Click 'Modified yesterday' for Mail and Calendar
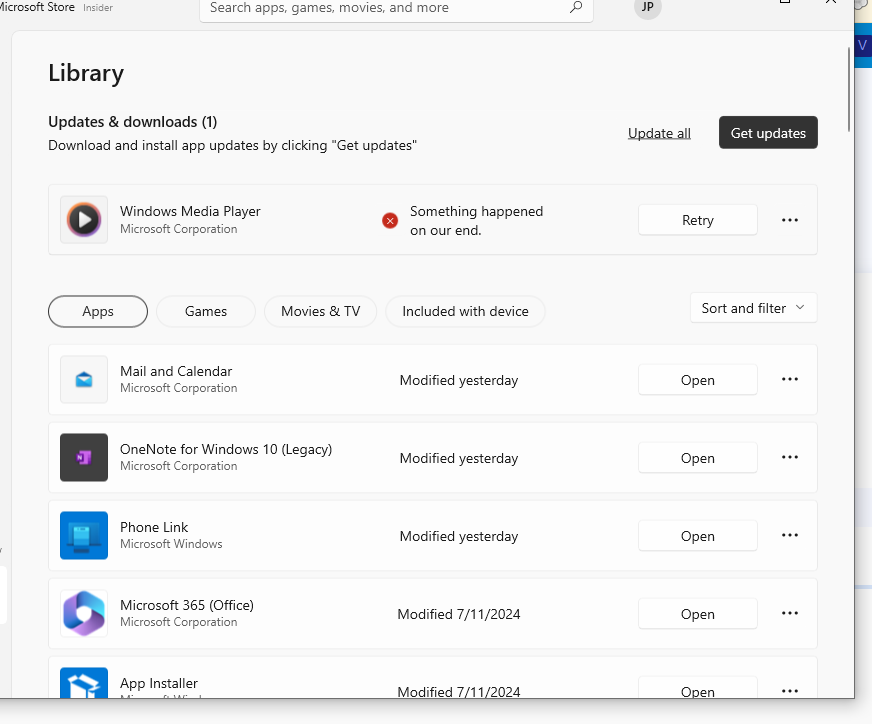The image size is (872, 724). pos(459,380)
